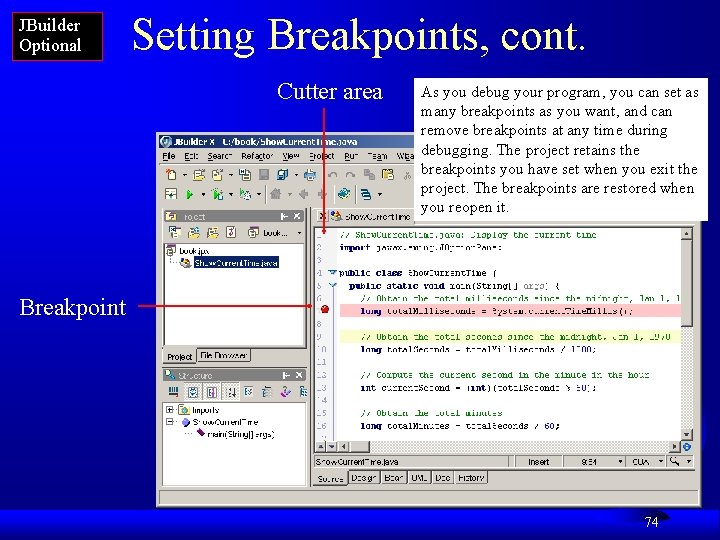The image size is (720, 540).
Task: Click the Debug project icon
Action: point(218,194)
